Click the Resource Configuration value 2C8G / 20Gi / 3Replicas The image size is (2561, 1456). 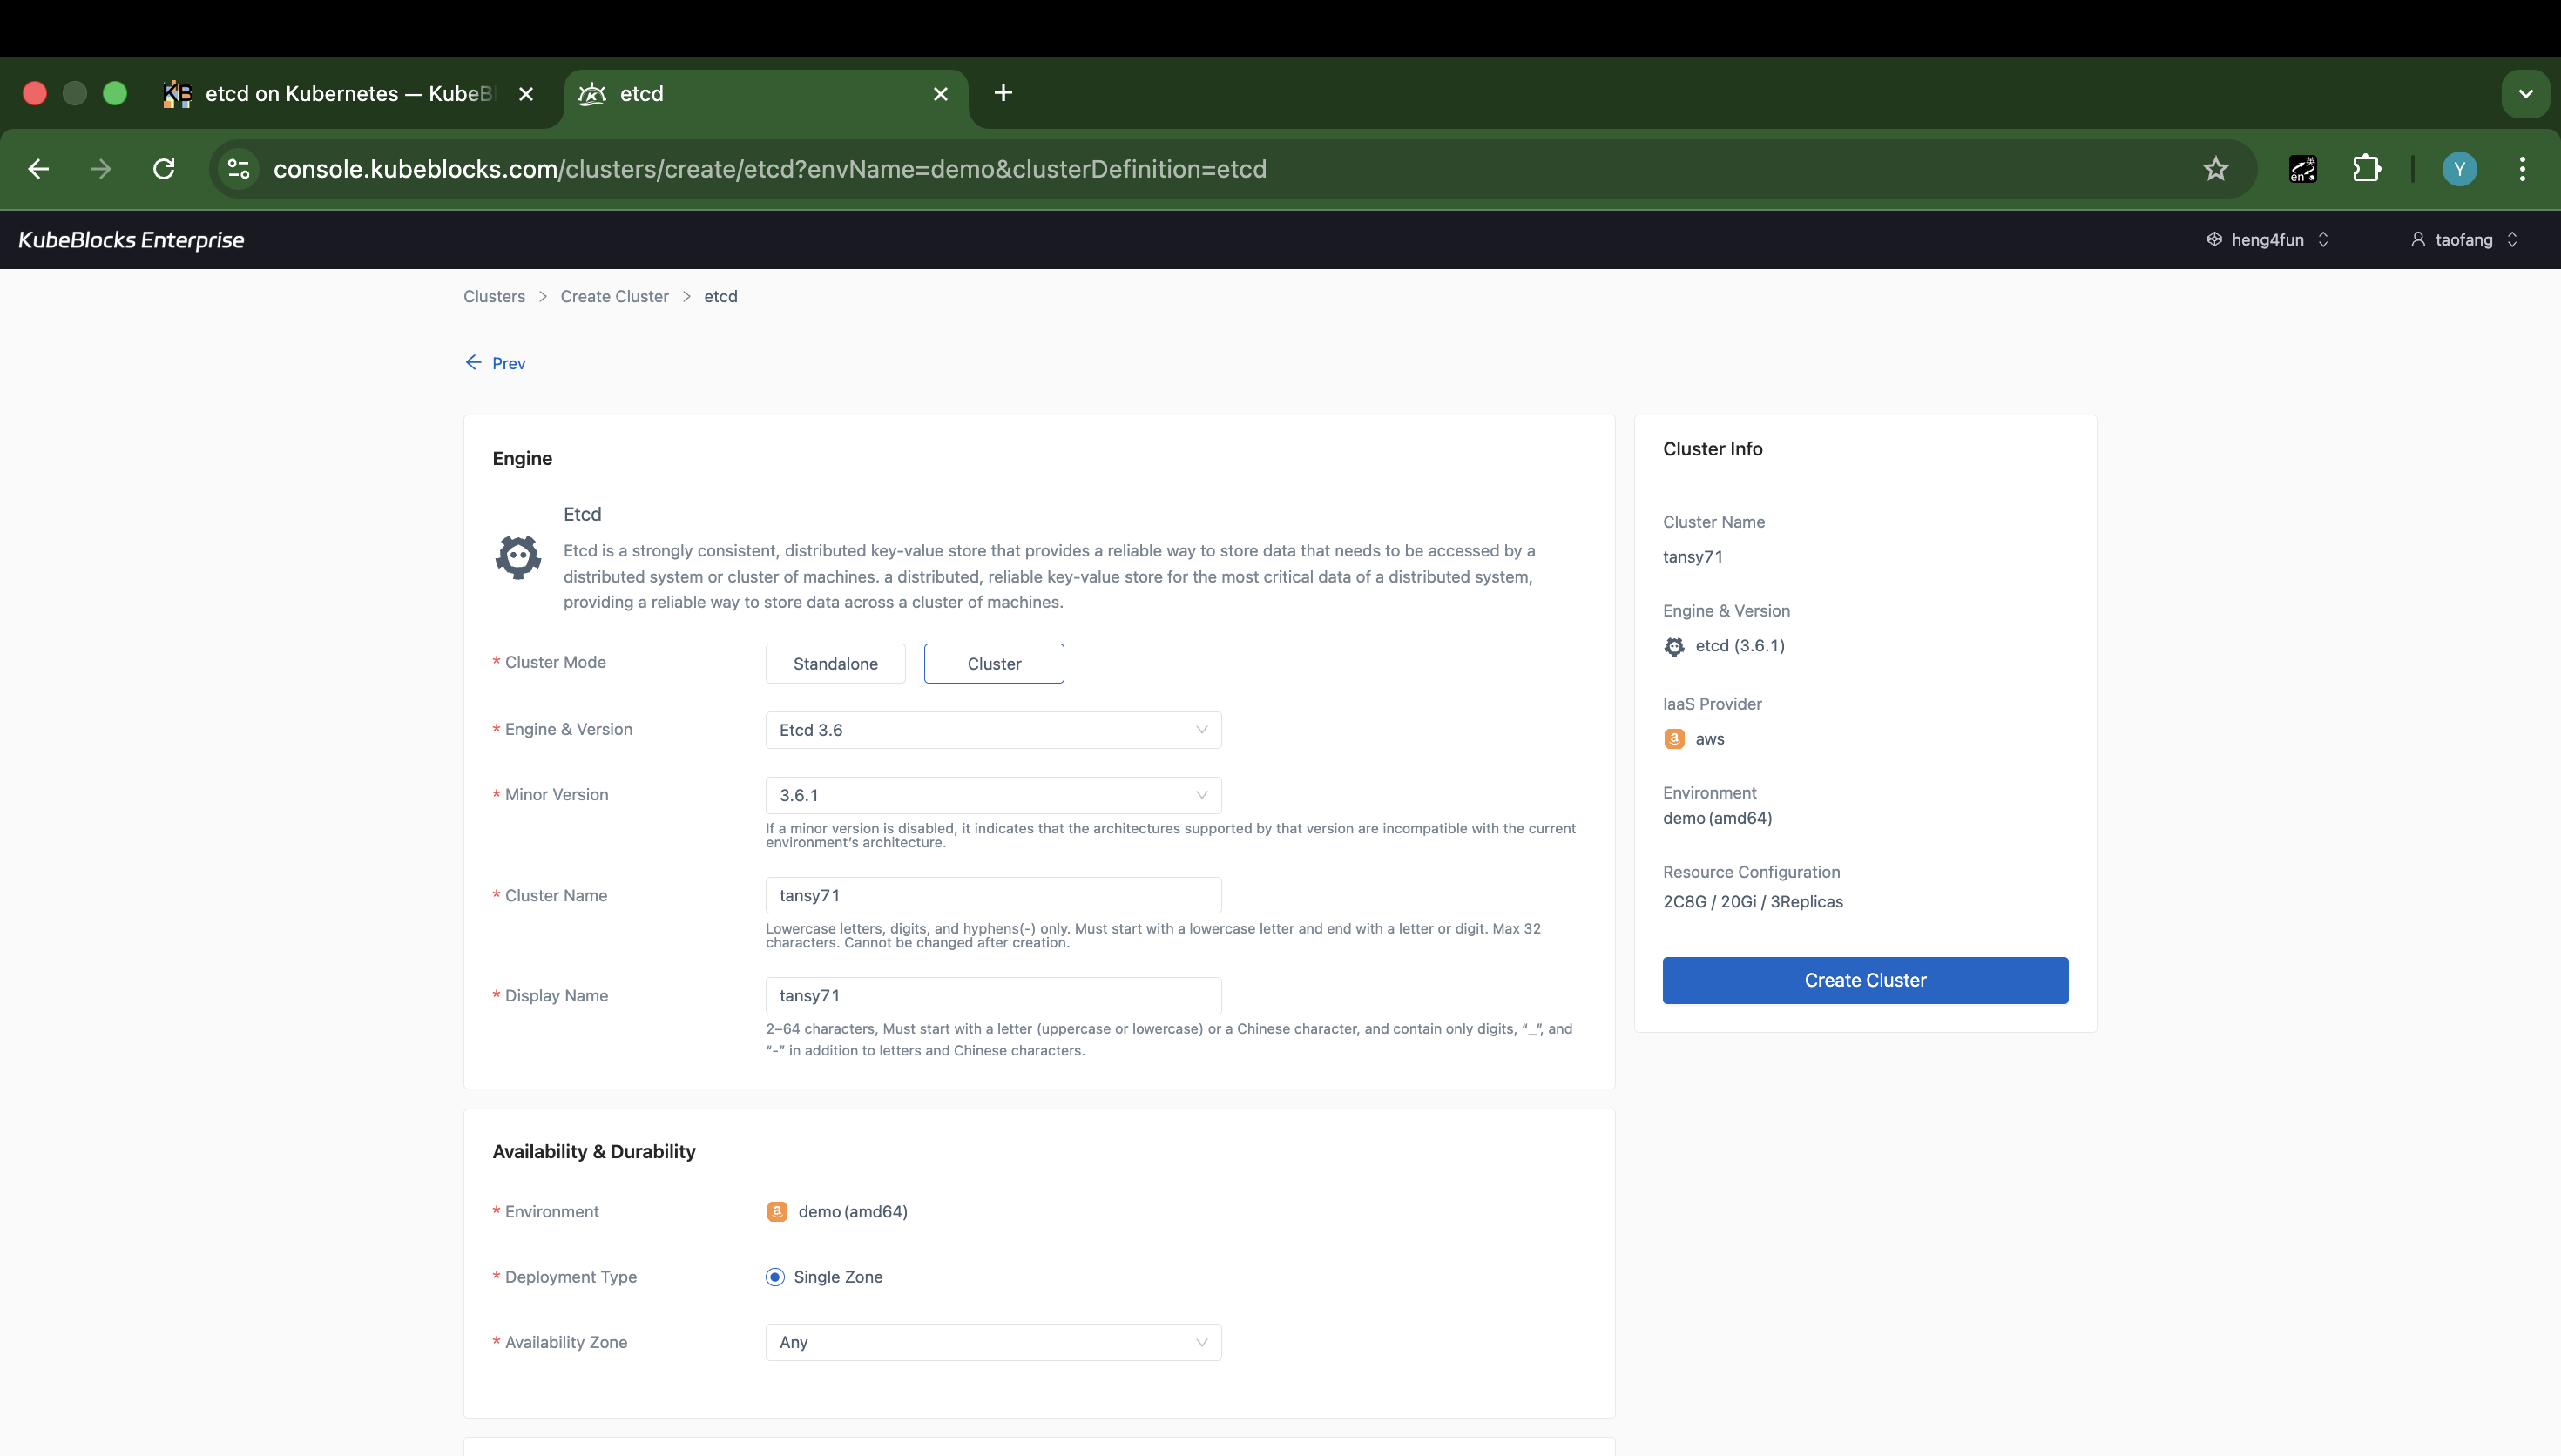click(x=1752, y=902)
